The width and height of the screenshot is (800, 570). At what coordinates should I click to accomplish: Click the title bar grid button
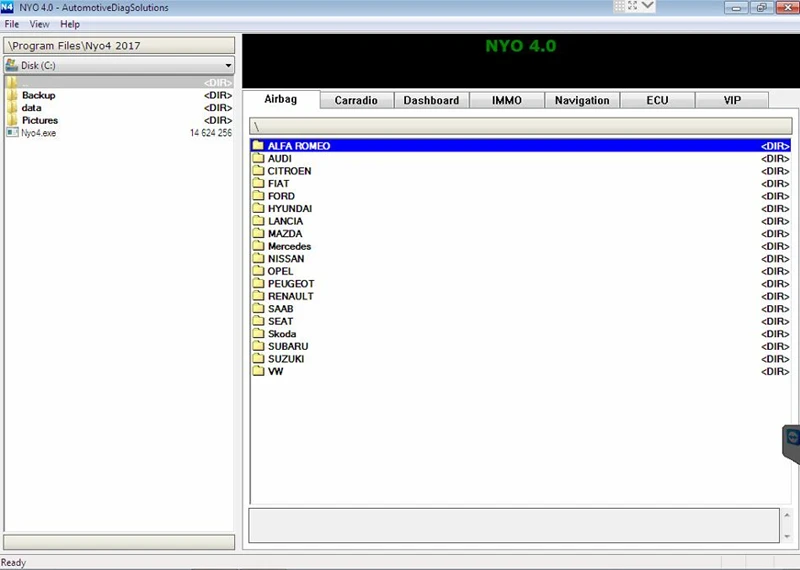tap(619, 6)
